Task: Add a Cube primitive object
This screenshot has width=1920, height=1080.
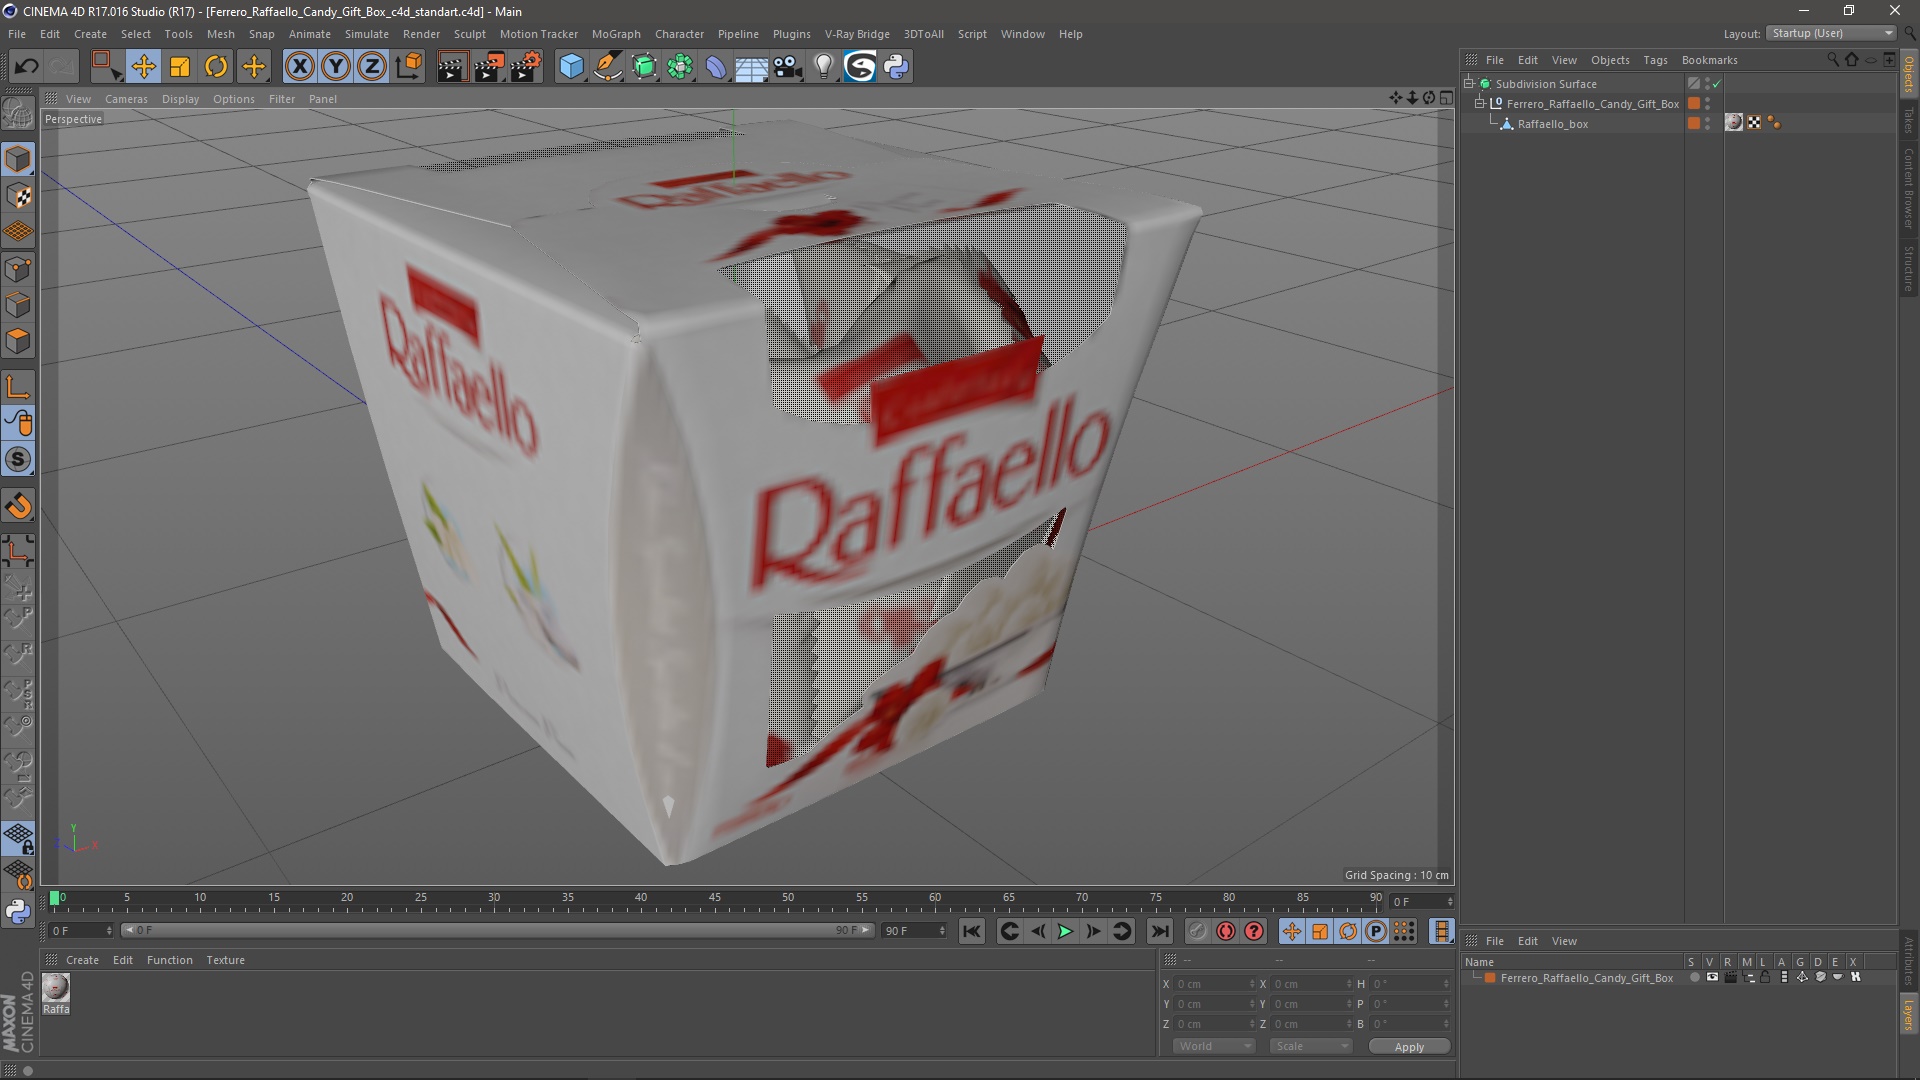Action: click(x=571, y=67)
